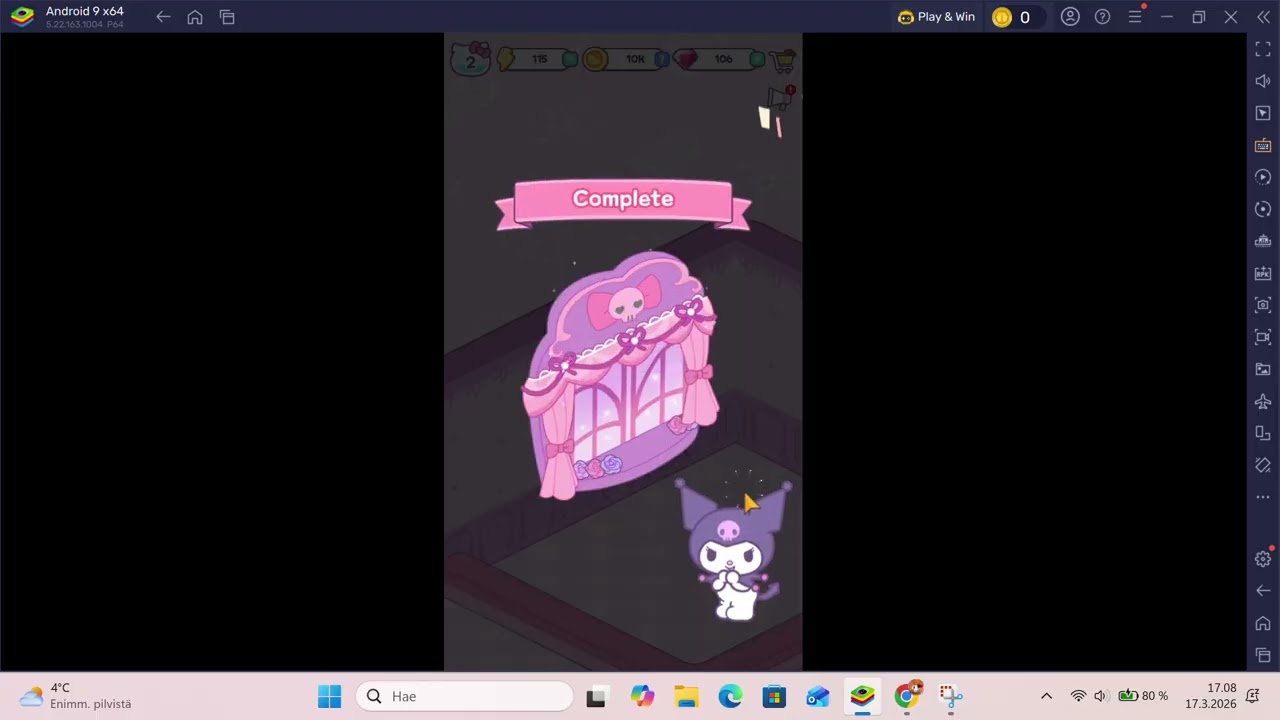Click the install APK icon
1280x720 pixels.
1263,273
